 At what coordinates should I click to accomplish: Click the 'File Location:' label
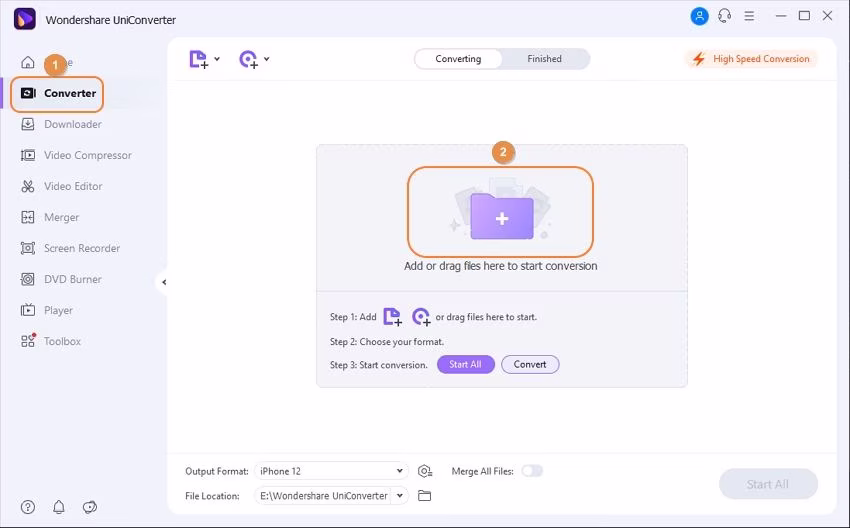pyautogui.click(x=212, y=495)
